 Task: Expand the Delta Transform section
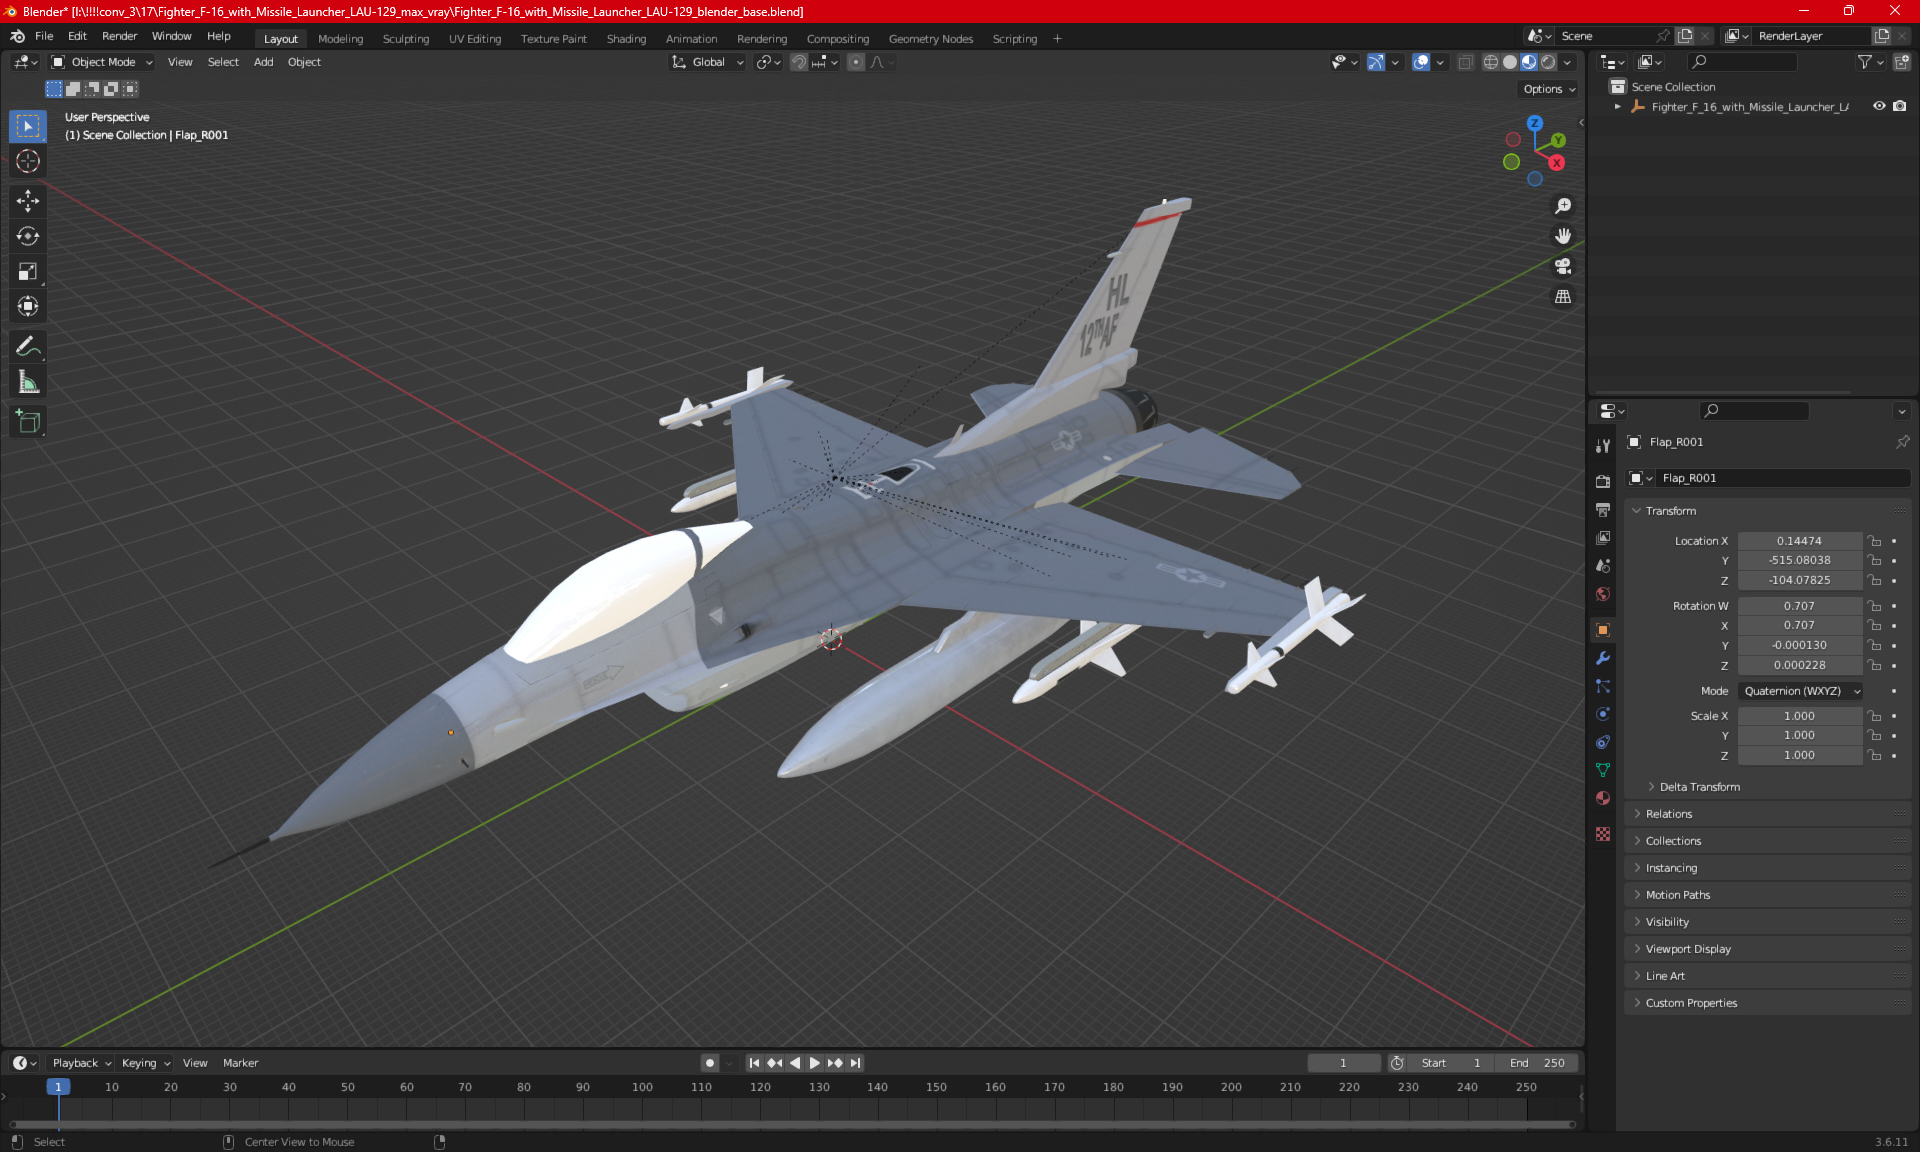(1699, 787)
